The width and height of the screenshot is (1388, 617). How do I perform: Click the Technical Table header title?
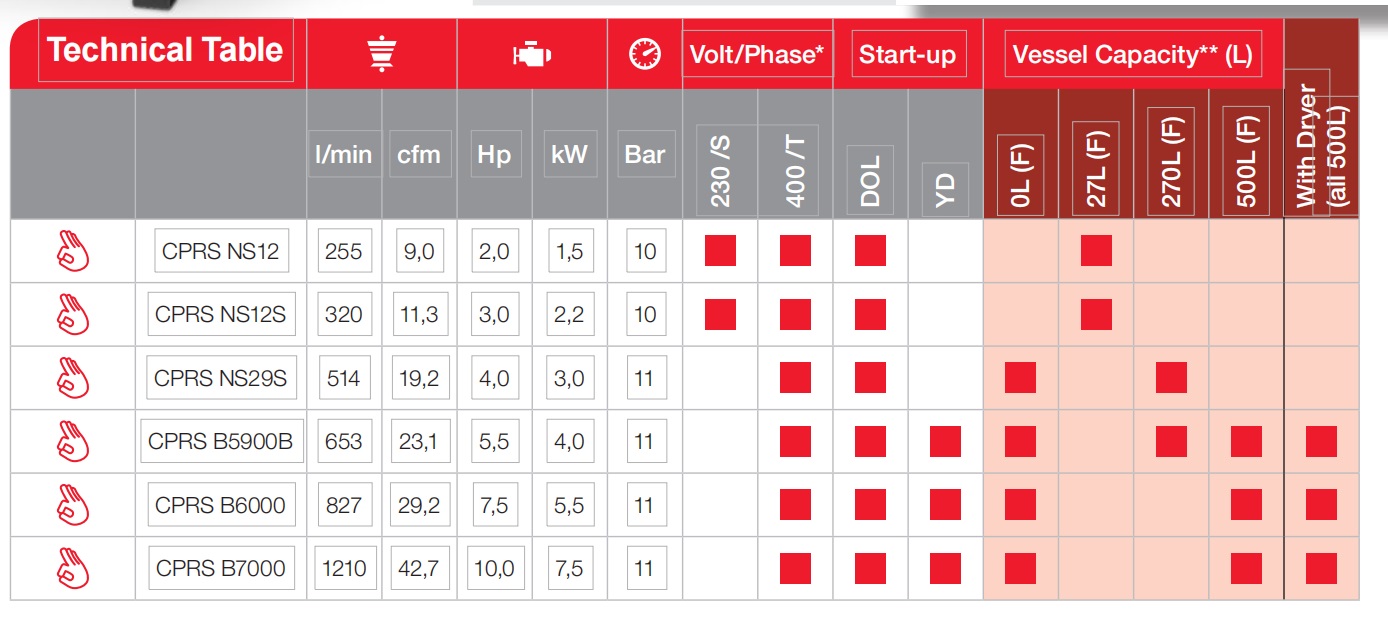(x=165, y=50)
